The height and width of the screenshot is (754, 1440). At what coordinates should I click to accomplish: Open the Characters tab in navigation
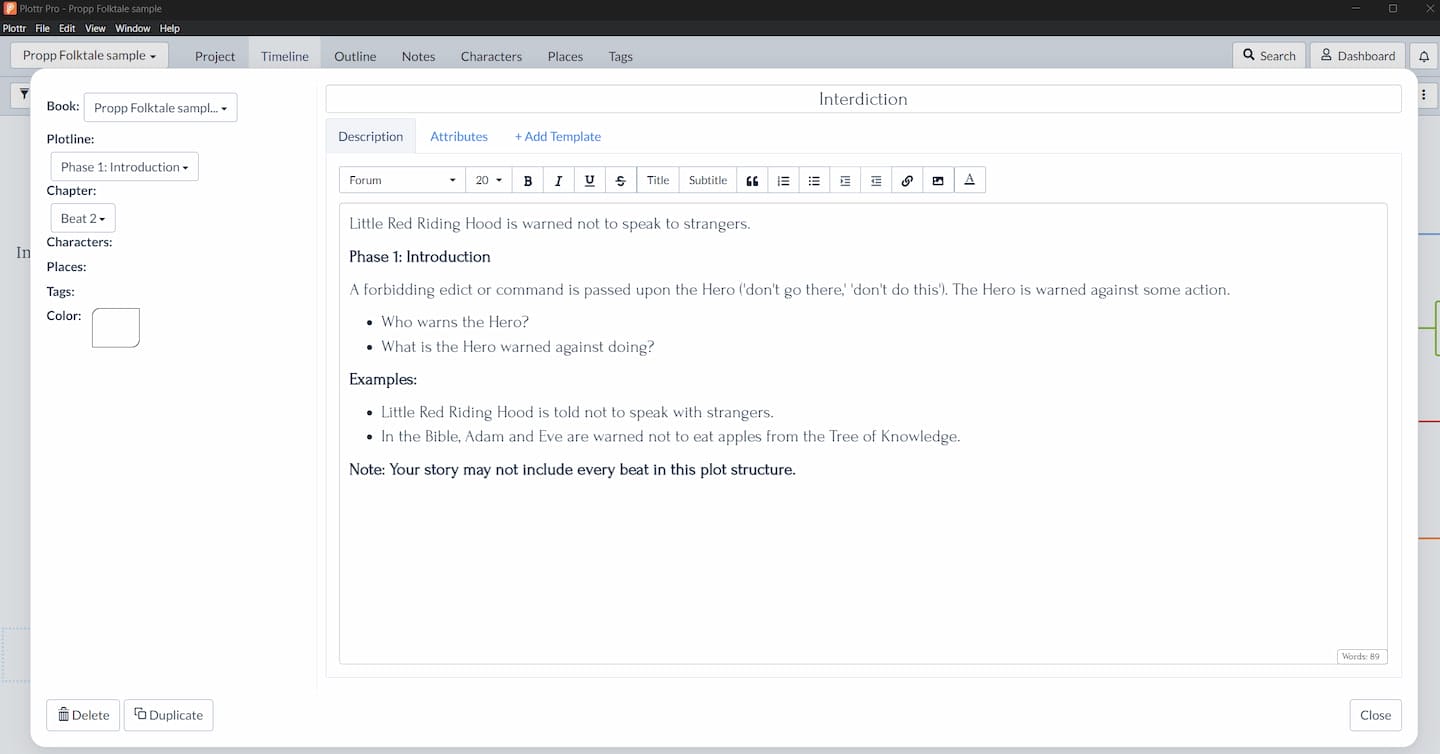pyautogui.click(x=491, y=57)
